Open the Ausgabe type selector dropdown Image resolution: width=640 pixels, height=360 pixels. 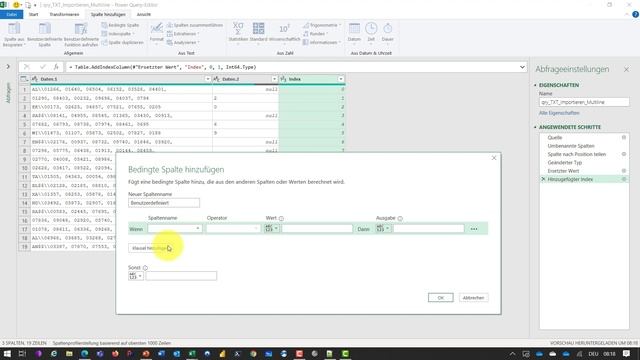pyautogui.click(x=382, y=229)
